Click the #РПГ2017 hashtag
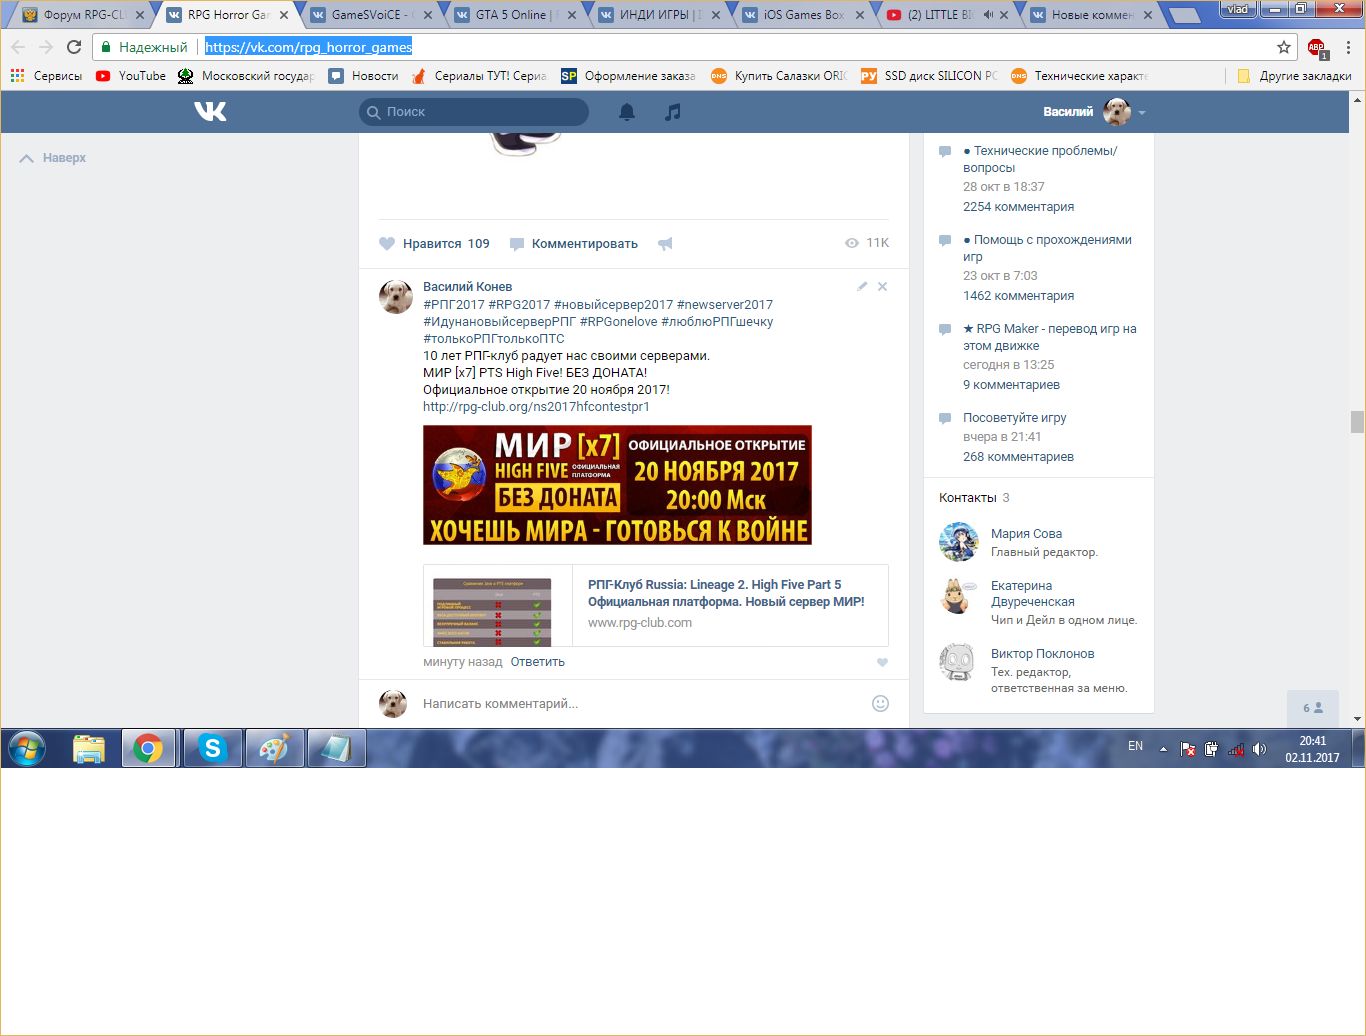1366x1036 pixels. [x=454, y=305]
